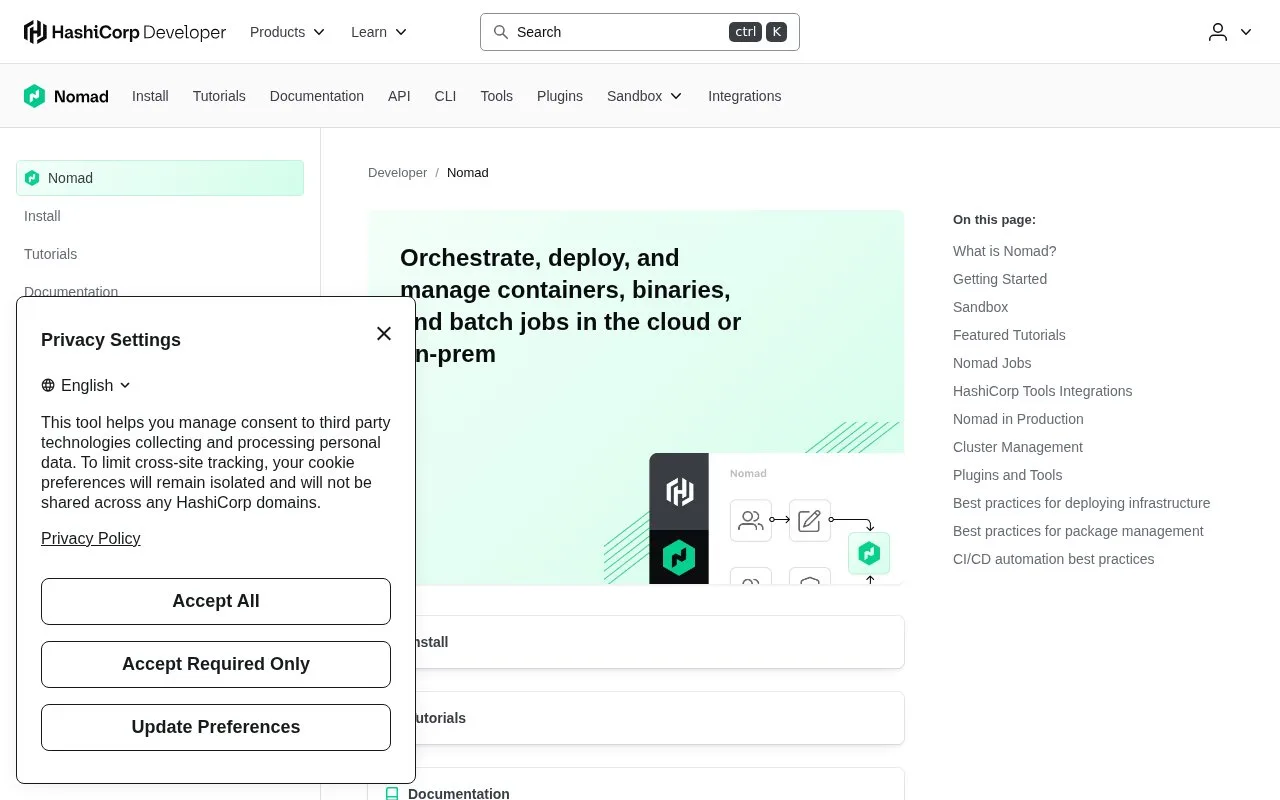Viewport: 1280px width, 800px height.
Task: Click the Nomad icon in sidebar
Action: [32, 178]
